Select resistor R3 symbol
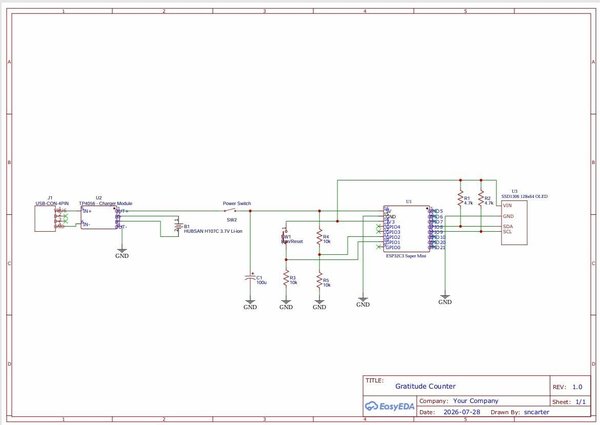This screenshot has width=600, height=425. [x=286, y=278]
